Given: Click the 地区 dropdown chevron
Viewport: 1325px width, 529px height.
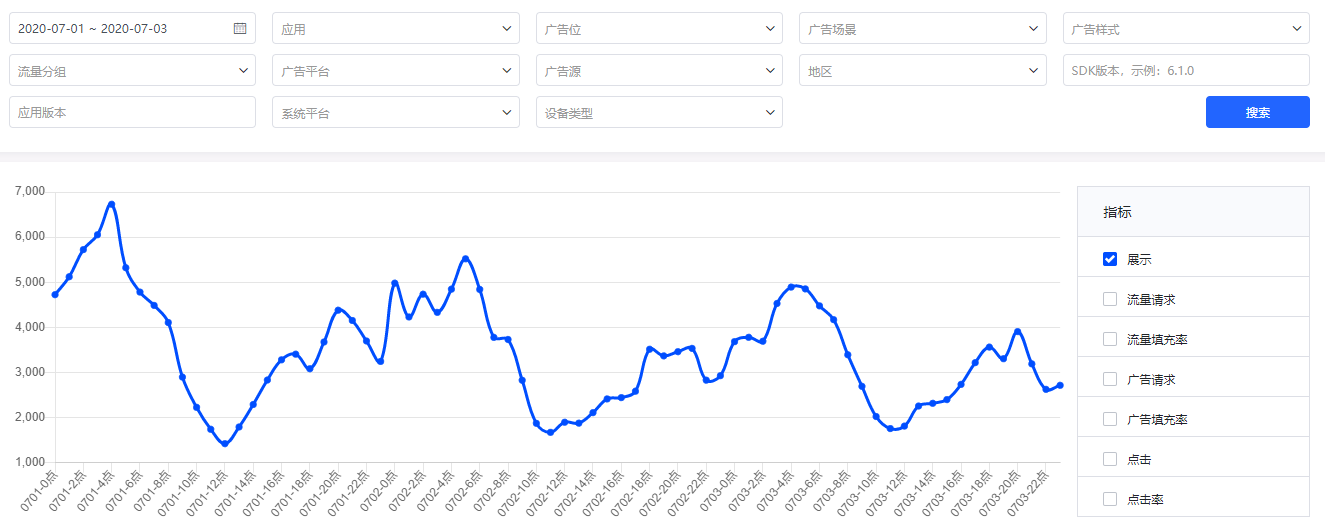Looking at the screenshot, I should pos(1034,70).
